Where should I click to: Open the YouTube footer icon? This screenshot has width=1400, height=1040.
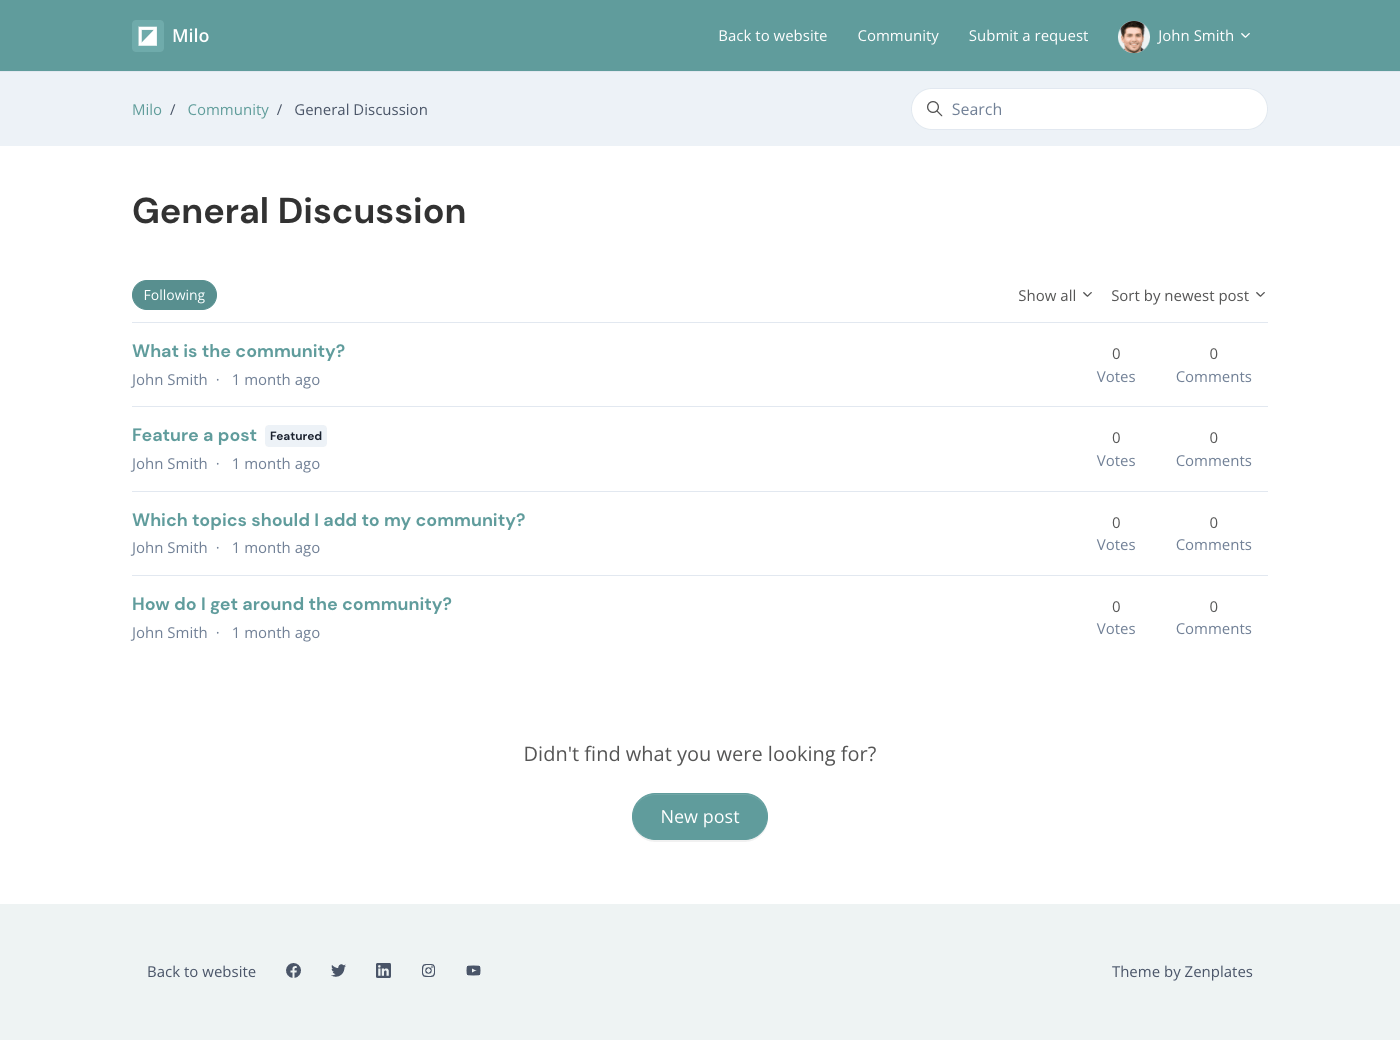click(x=473, y=971)
